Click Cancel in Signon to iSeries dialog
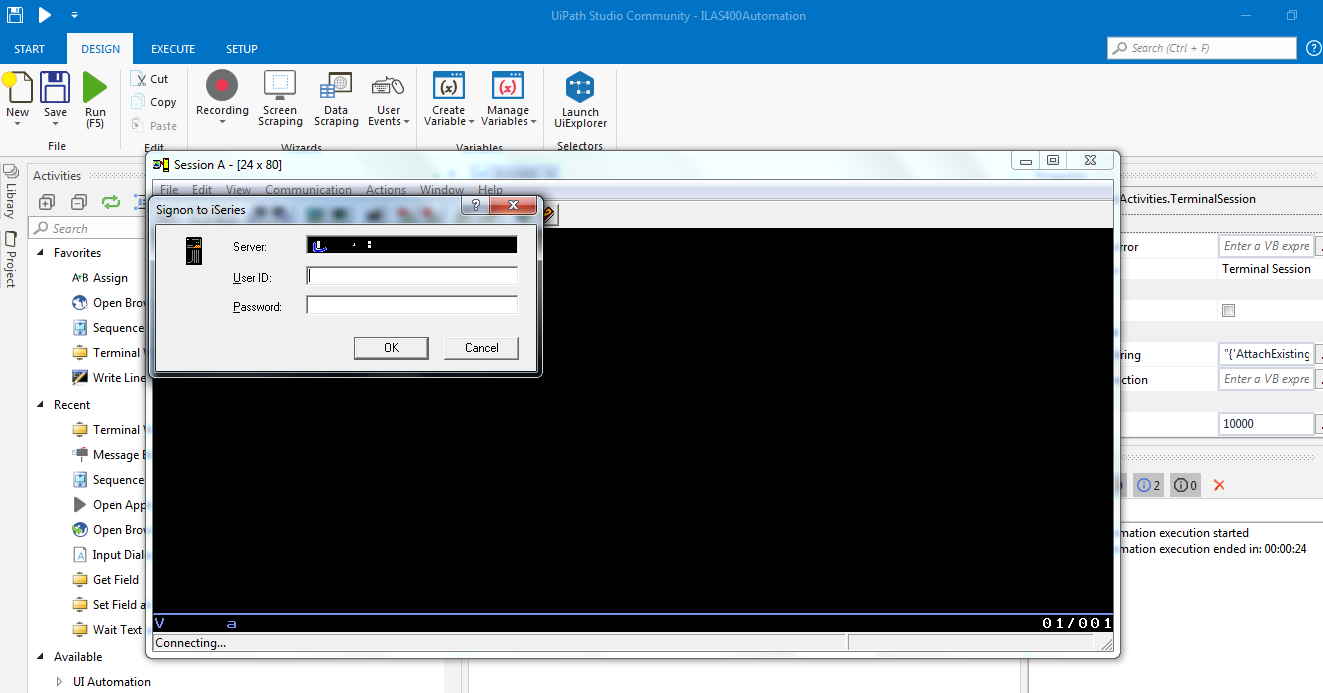Image resolution: width=1323 pixels, height=693 pixels. tap(482, 348)
